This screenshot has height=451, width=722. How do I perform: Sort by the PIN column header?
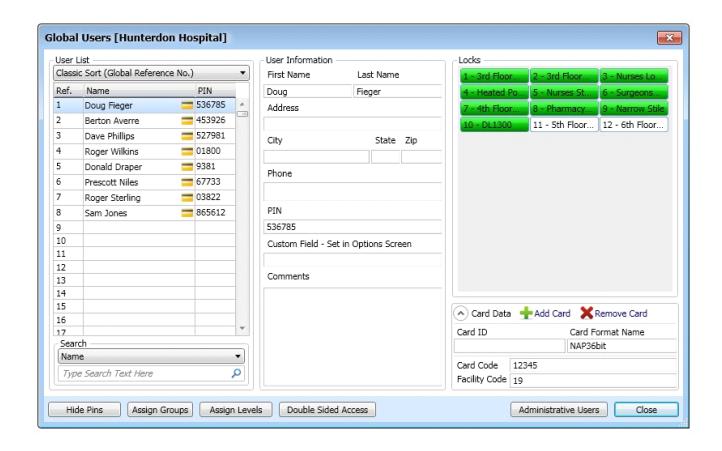tap(215, 91)
